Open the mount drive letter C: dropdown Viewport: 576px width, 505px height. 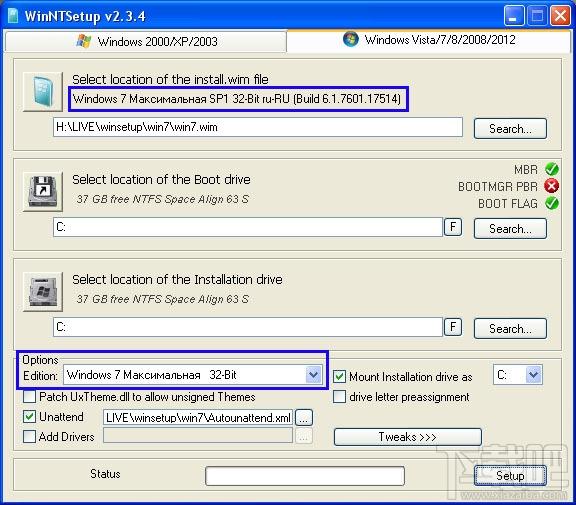point(533,375)
